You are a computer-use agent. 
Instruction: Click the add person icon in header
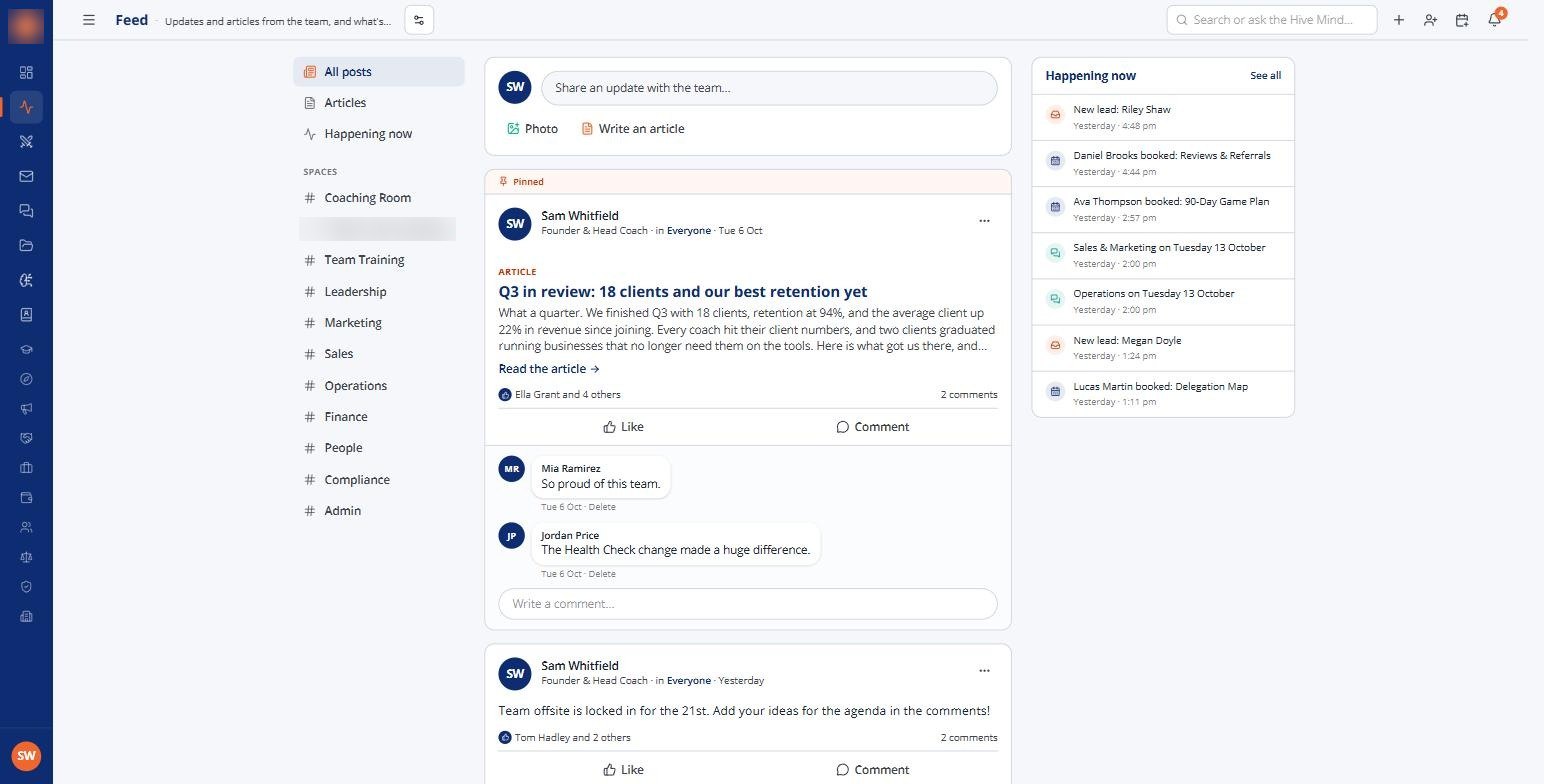[1430, 20]
